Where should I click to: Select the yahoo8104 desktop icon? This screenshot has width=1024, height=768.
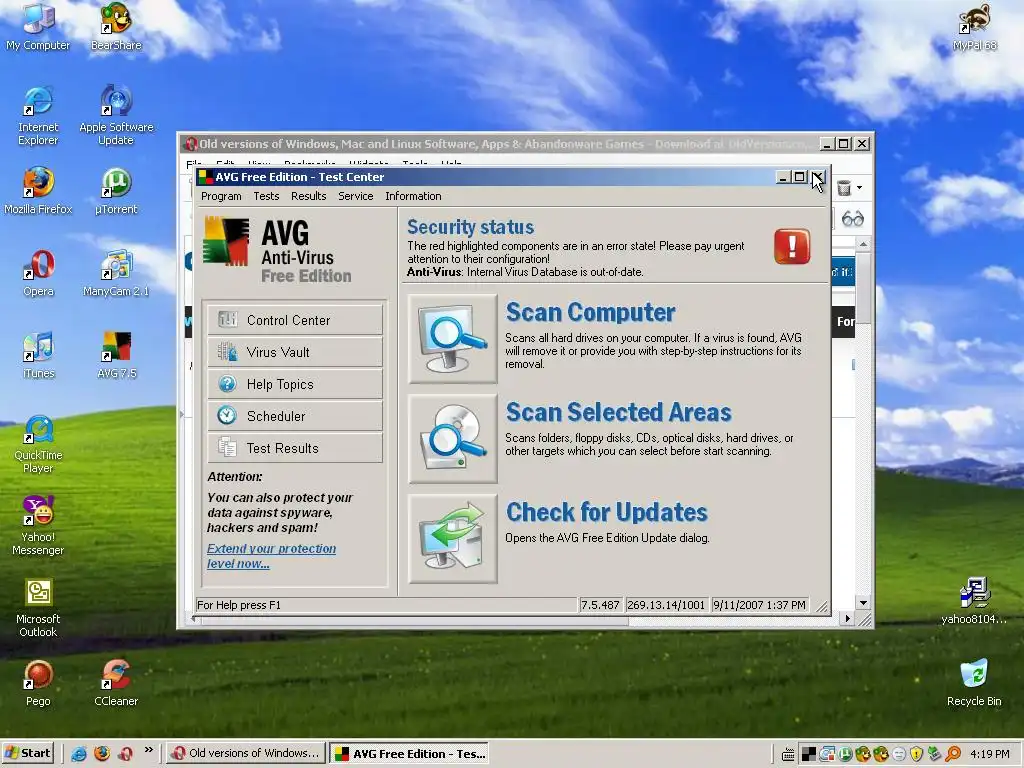(974, 601)
